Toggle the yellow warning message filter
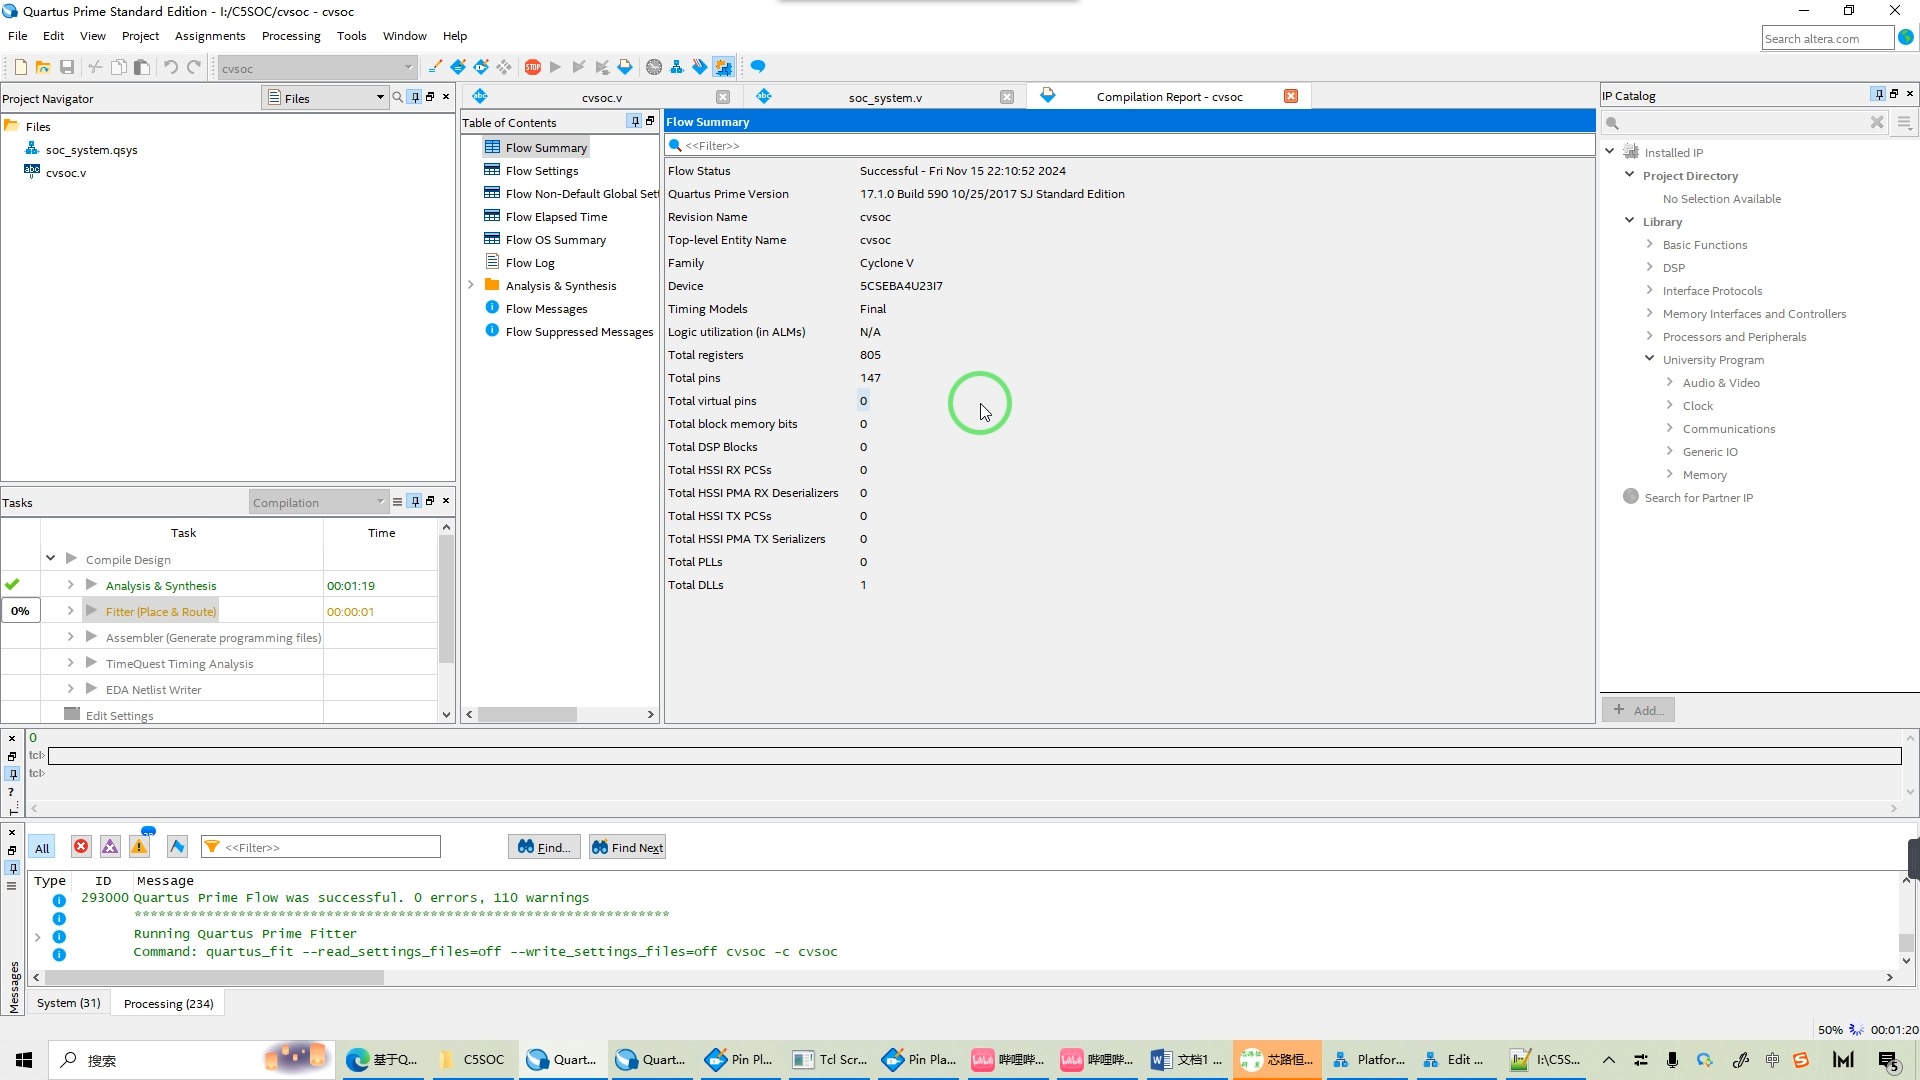The height and width of the screenshot is (1080, 1920). point(139,847)
